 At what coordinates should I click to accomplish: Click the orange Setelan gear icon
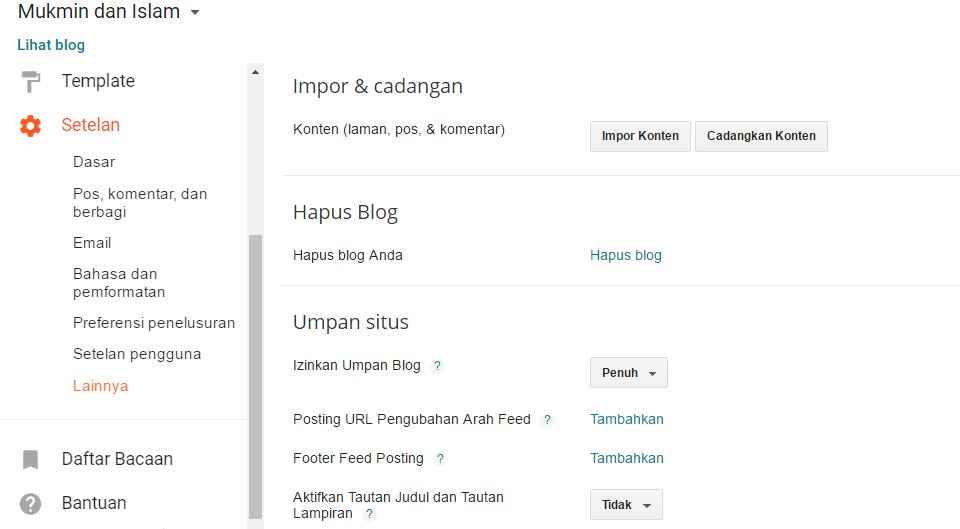tap(30, 126)
